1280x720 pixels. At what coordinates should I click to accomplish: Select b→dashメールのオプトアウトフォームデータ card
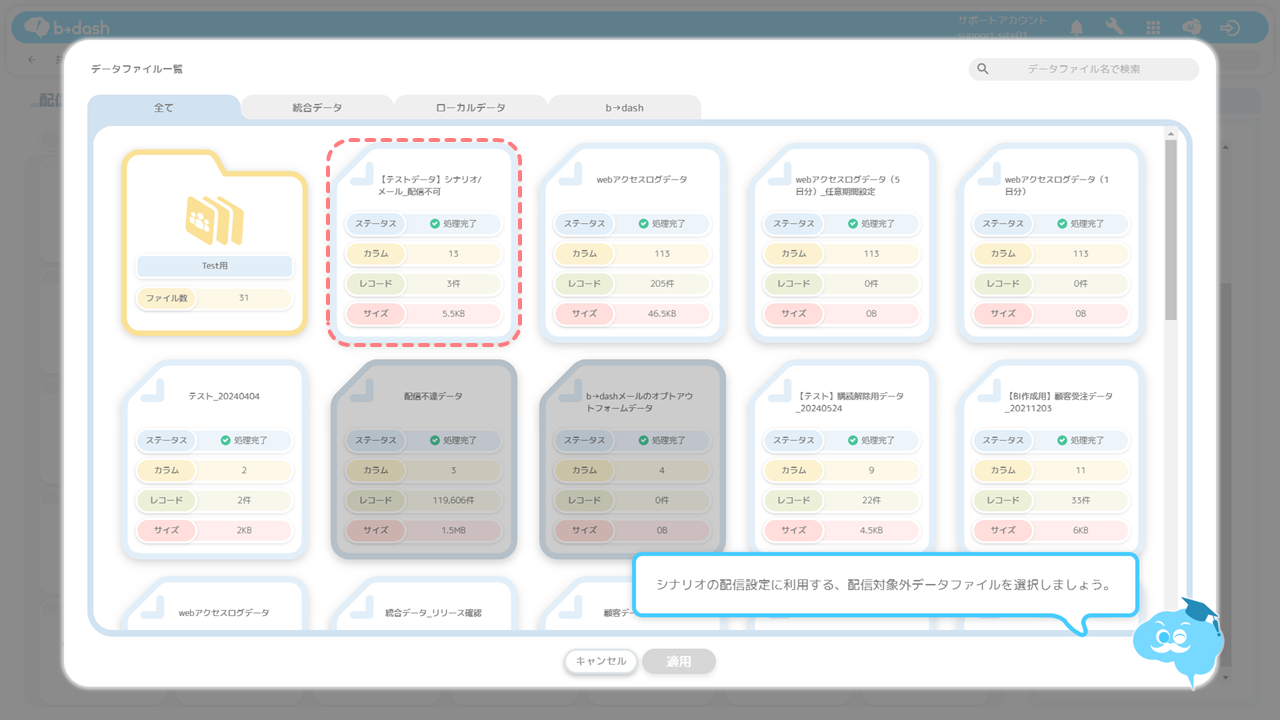pos(633,459)
